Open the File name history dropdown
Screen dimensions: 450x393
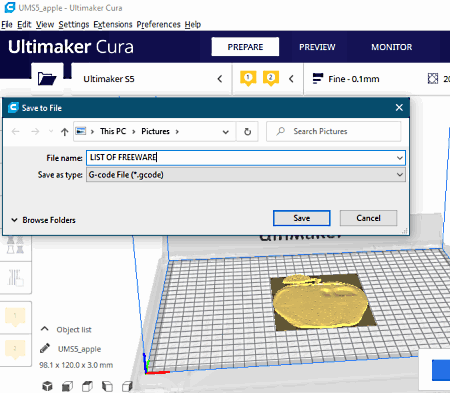click(400, 158)
